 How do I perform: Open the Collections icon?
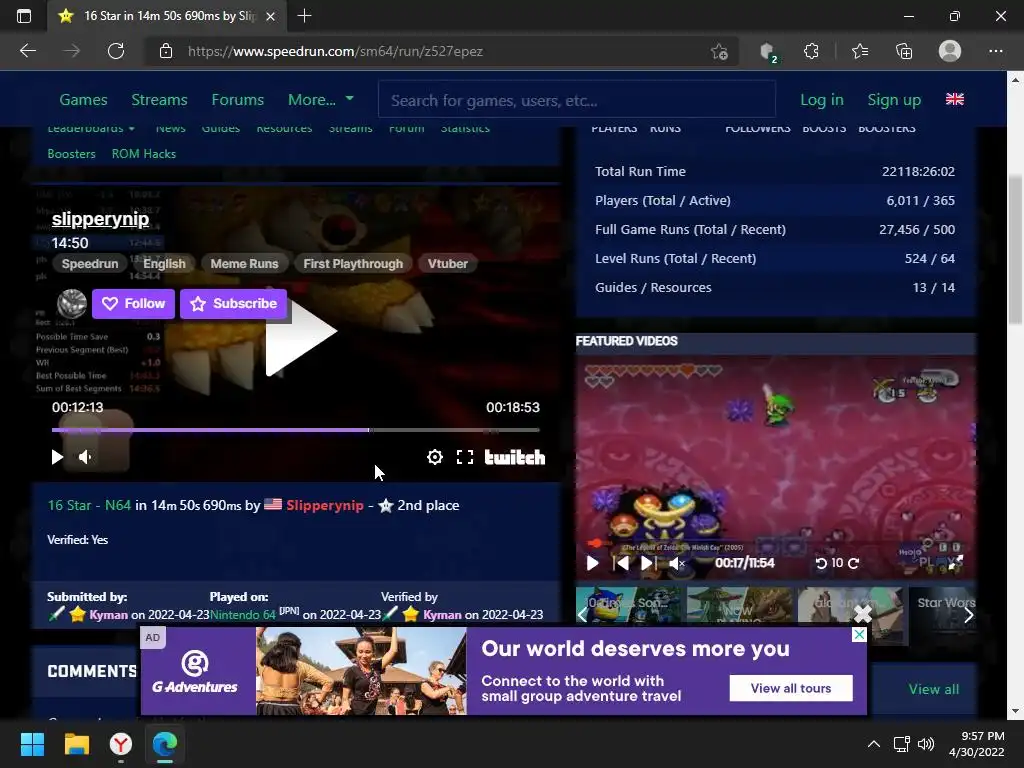point(904,51)
